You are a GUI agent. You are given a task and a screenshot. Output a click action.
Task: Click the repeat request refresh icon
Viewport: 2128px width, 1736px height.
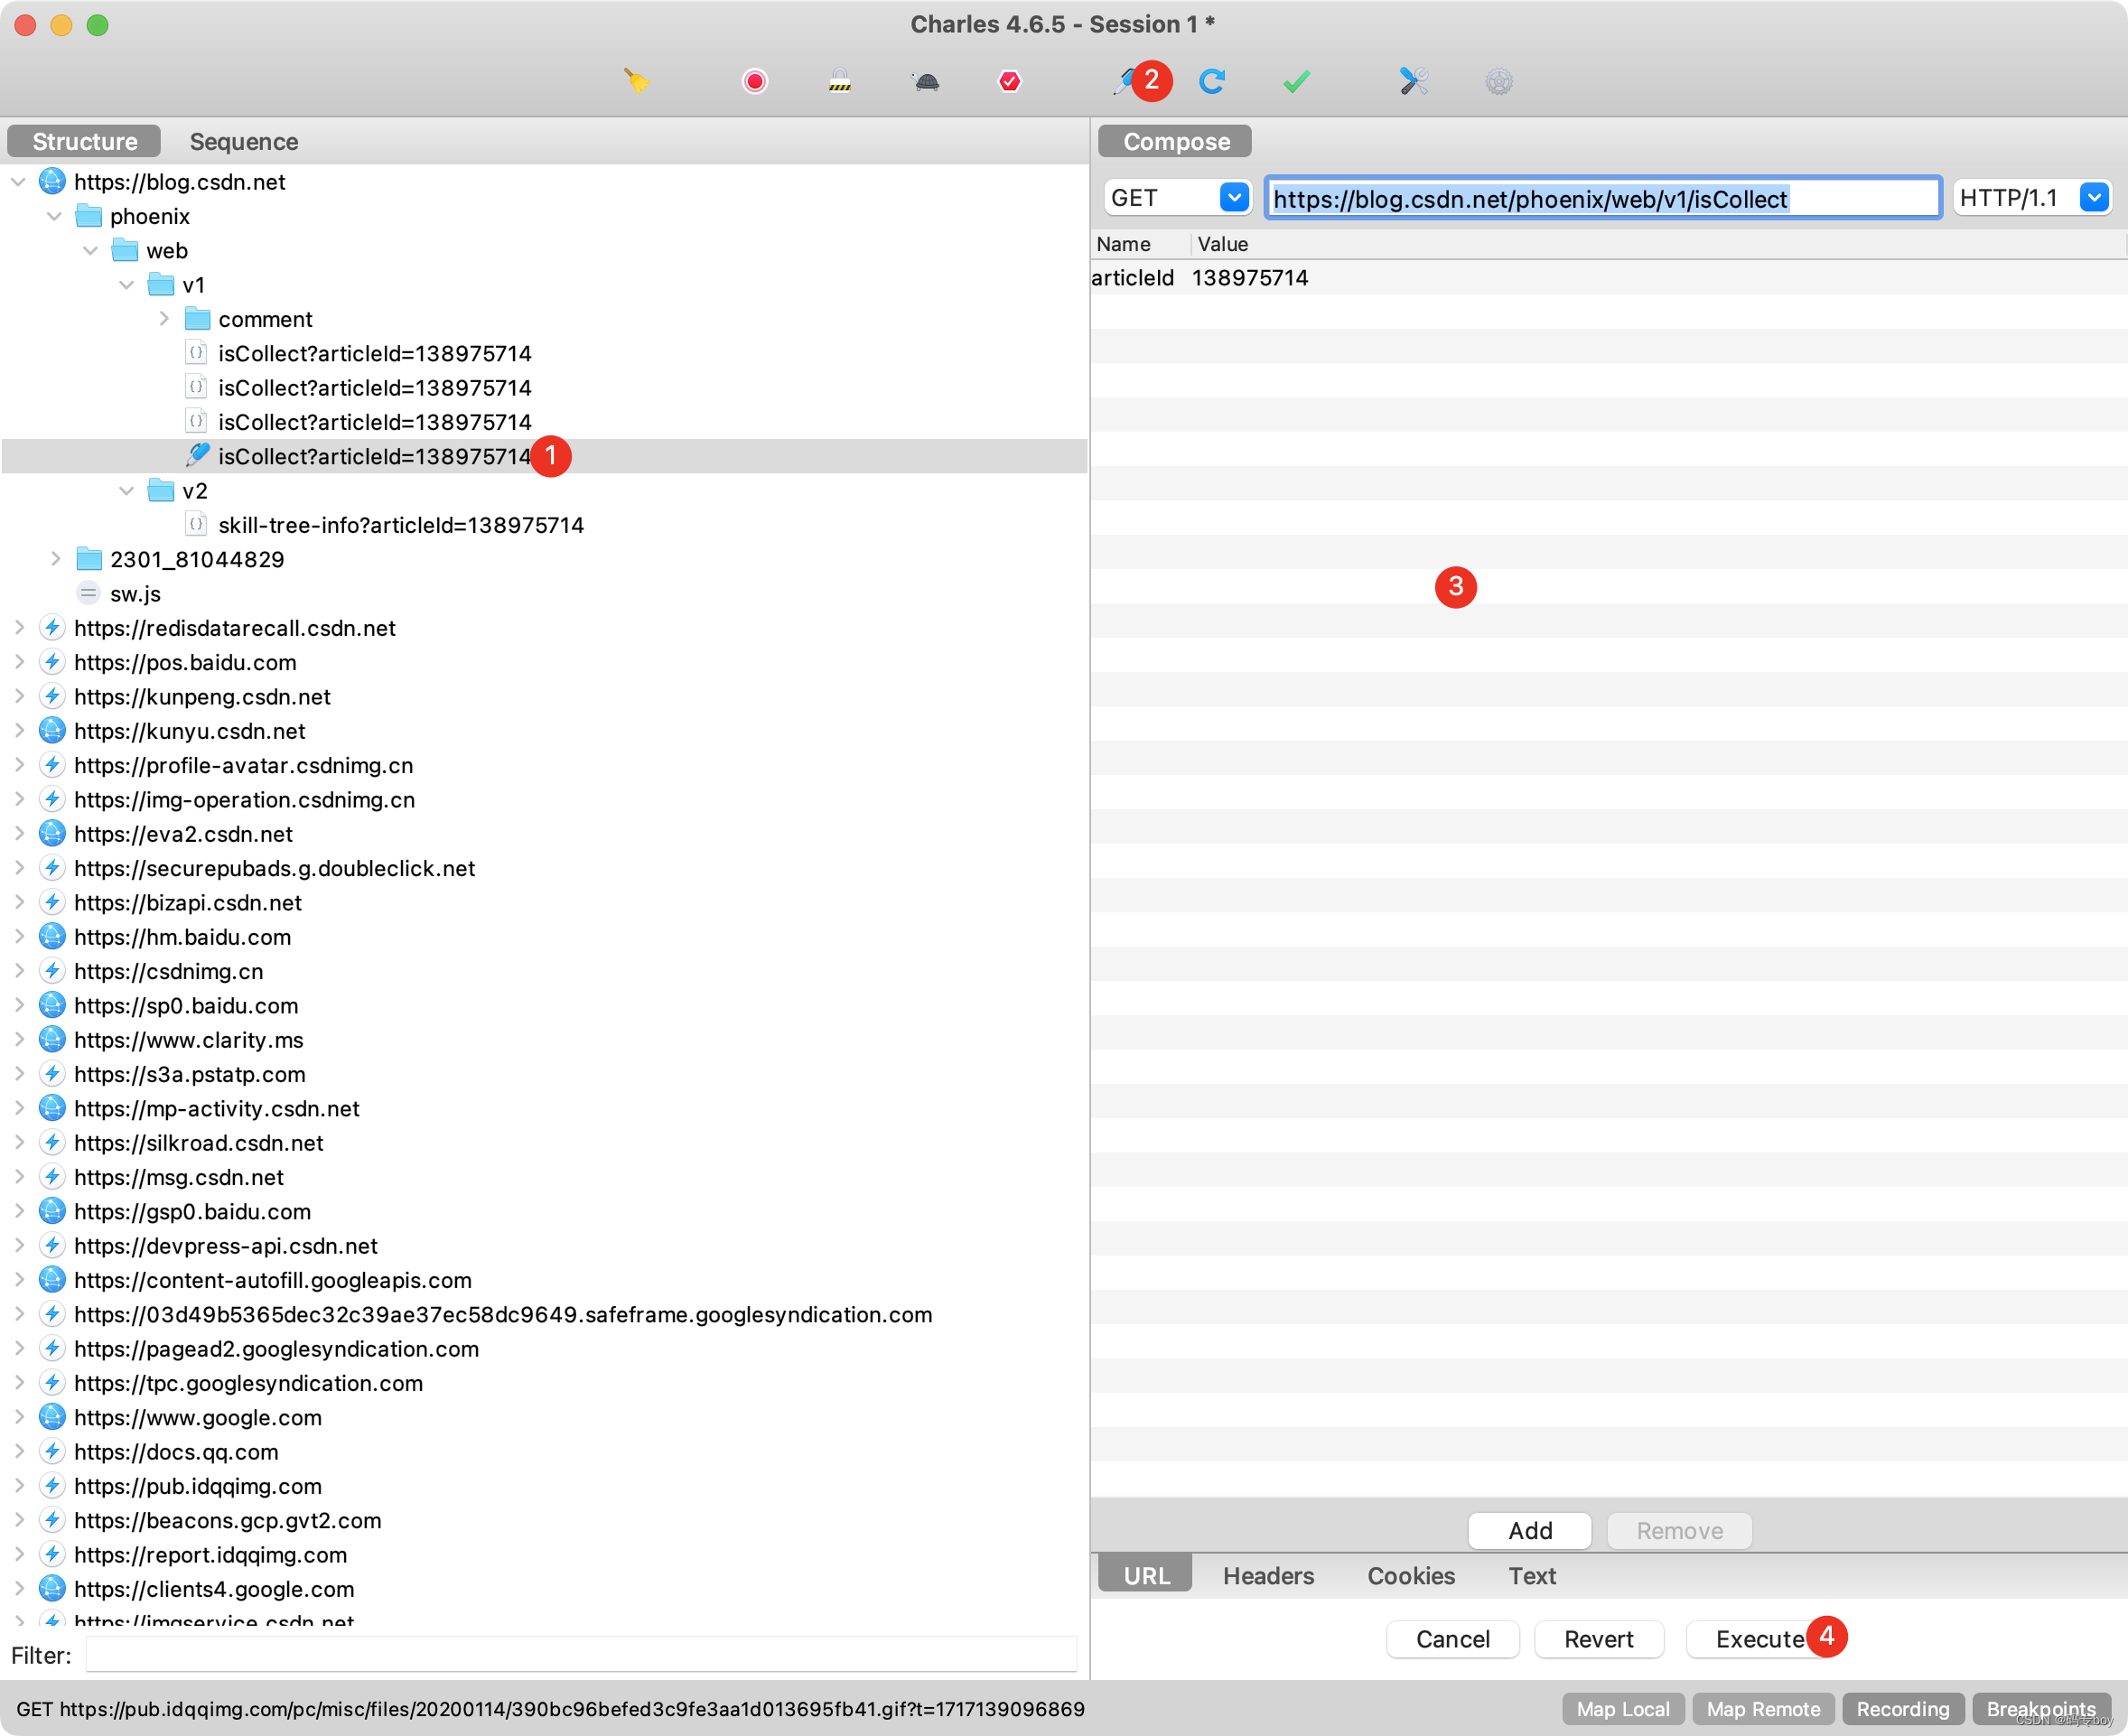[x=1212, y=81]
